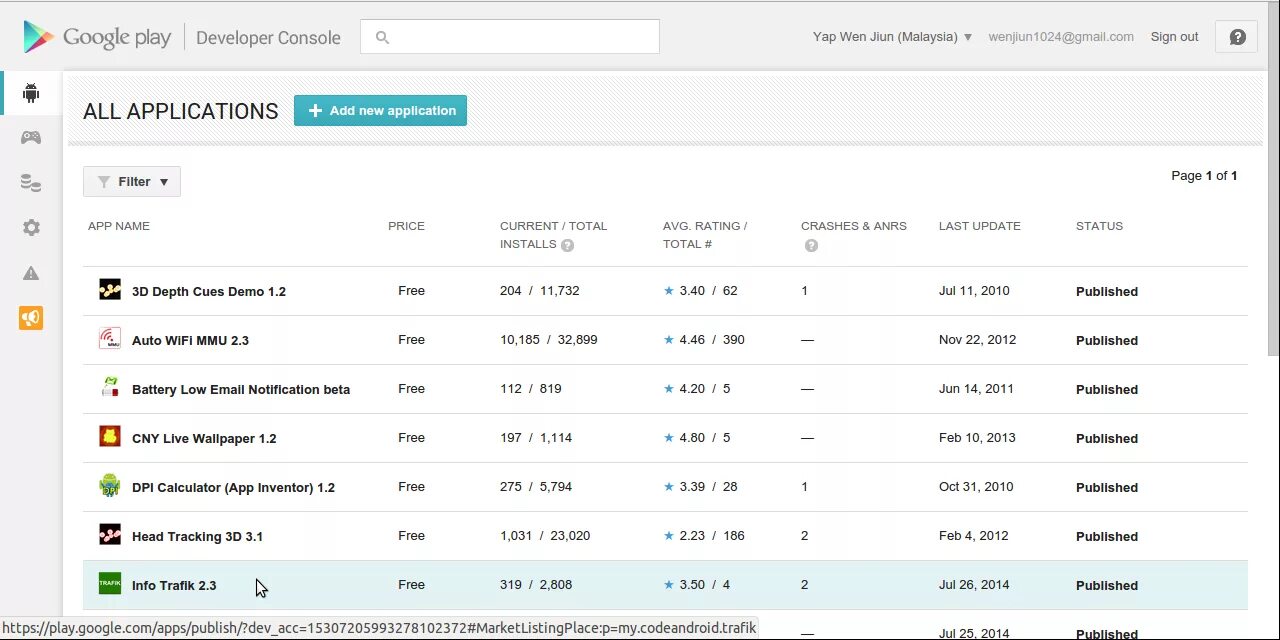
Task: Click the LAST UPDATE column header
Action: point(980,226)
